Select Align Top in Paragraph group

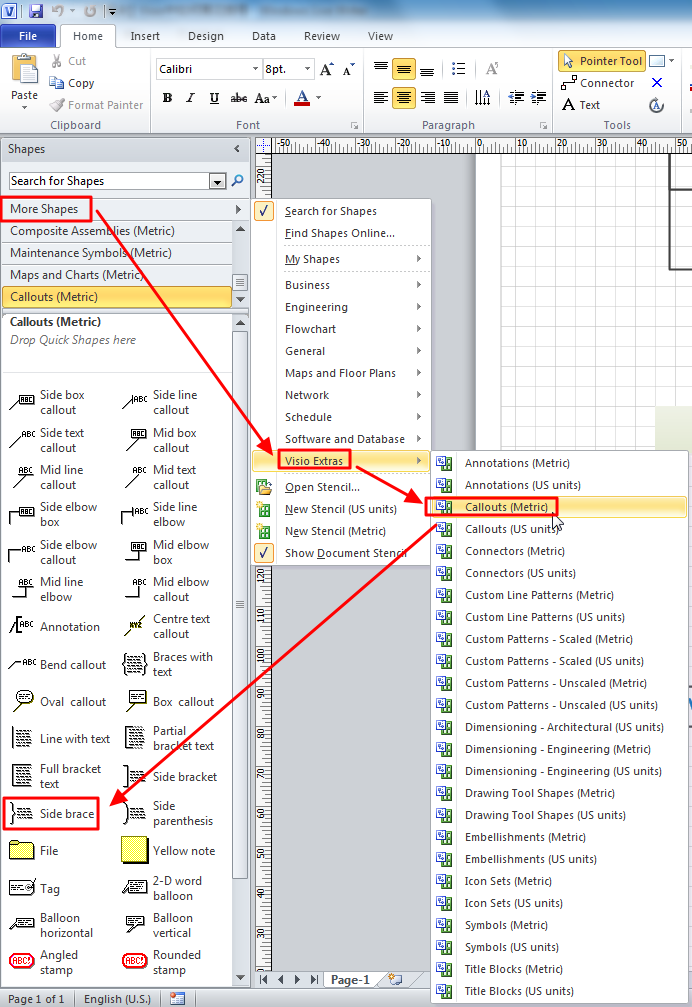(x=381, y=69)
